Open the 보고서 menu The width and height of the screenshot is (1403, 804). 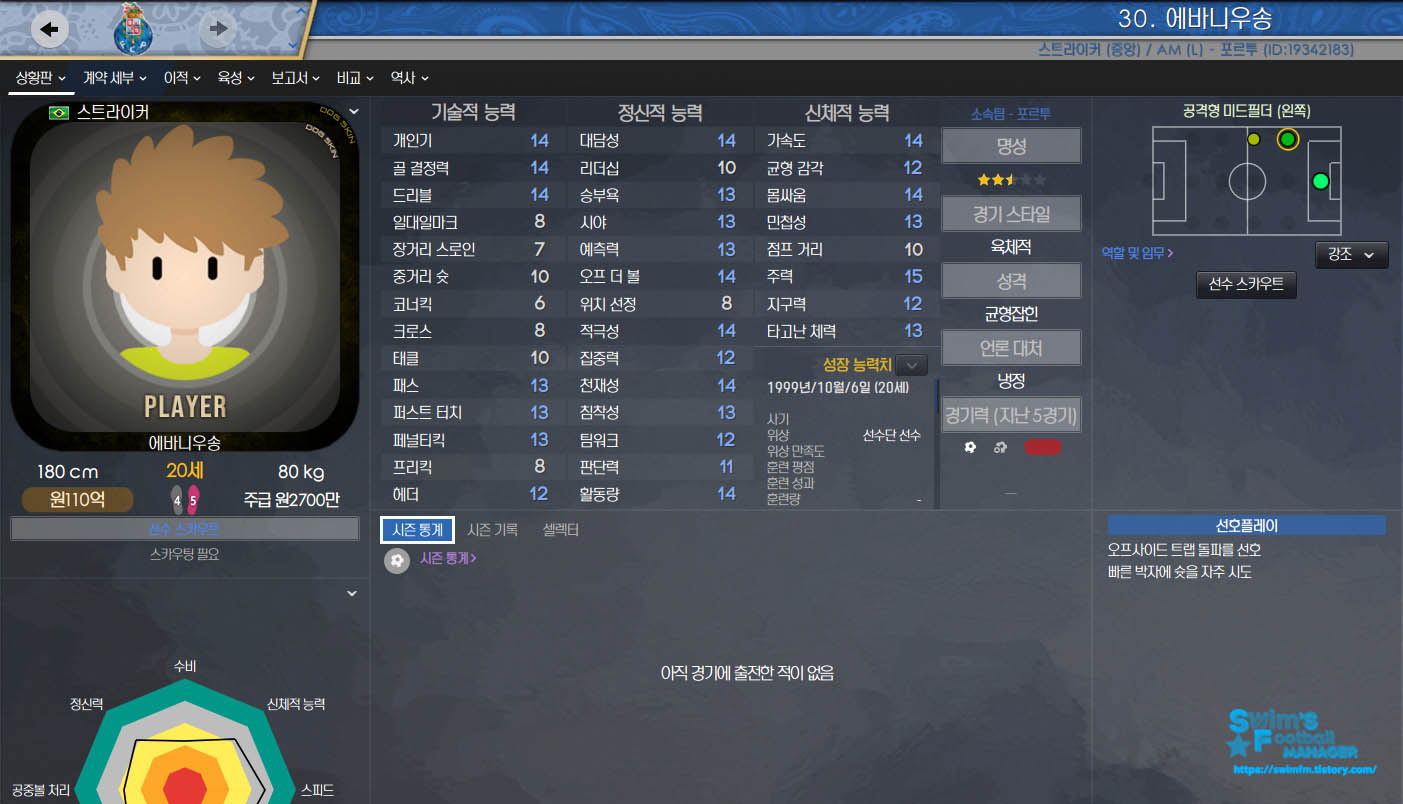pyautogui.click(x=296, y=77)
